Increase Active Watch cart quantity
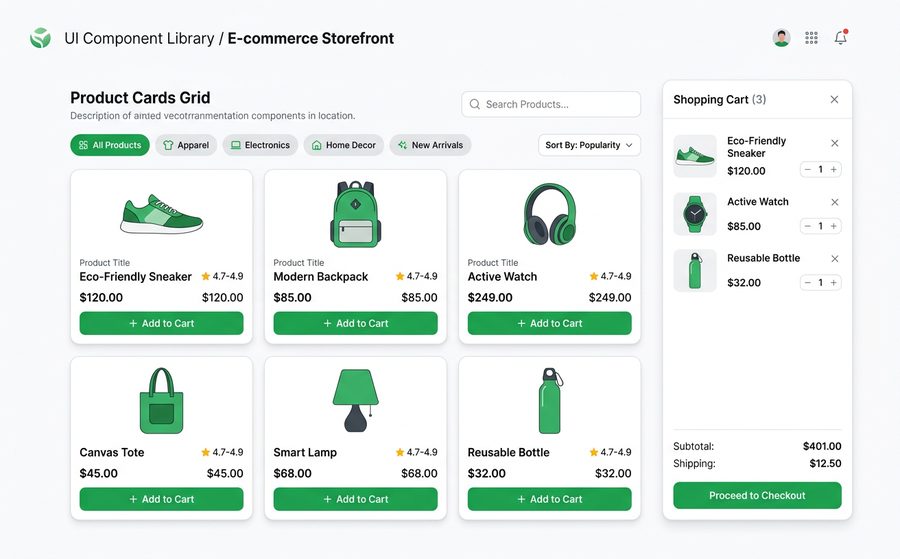 point(833,226)
